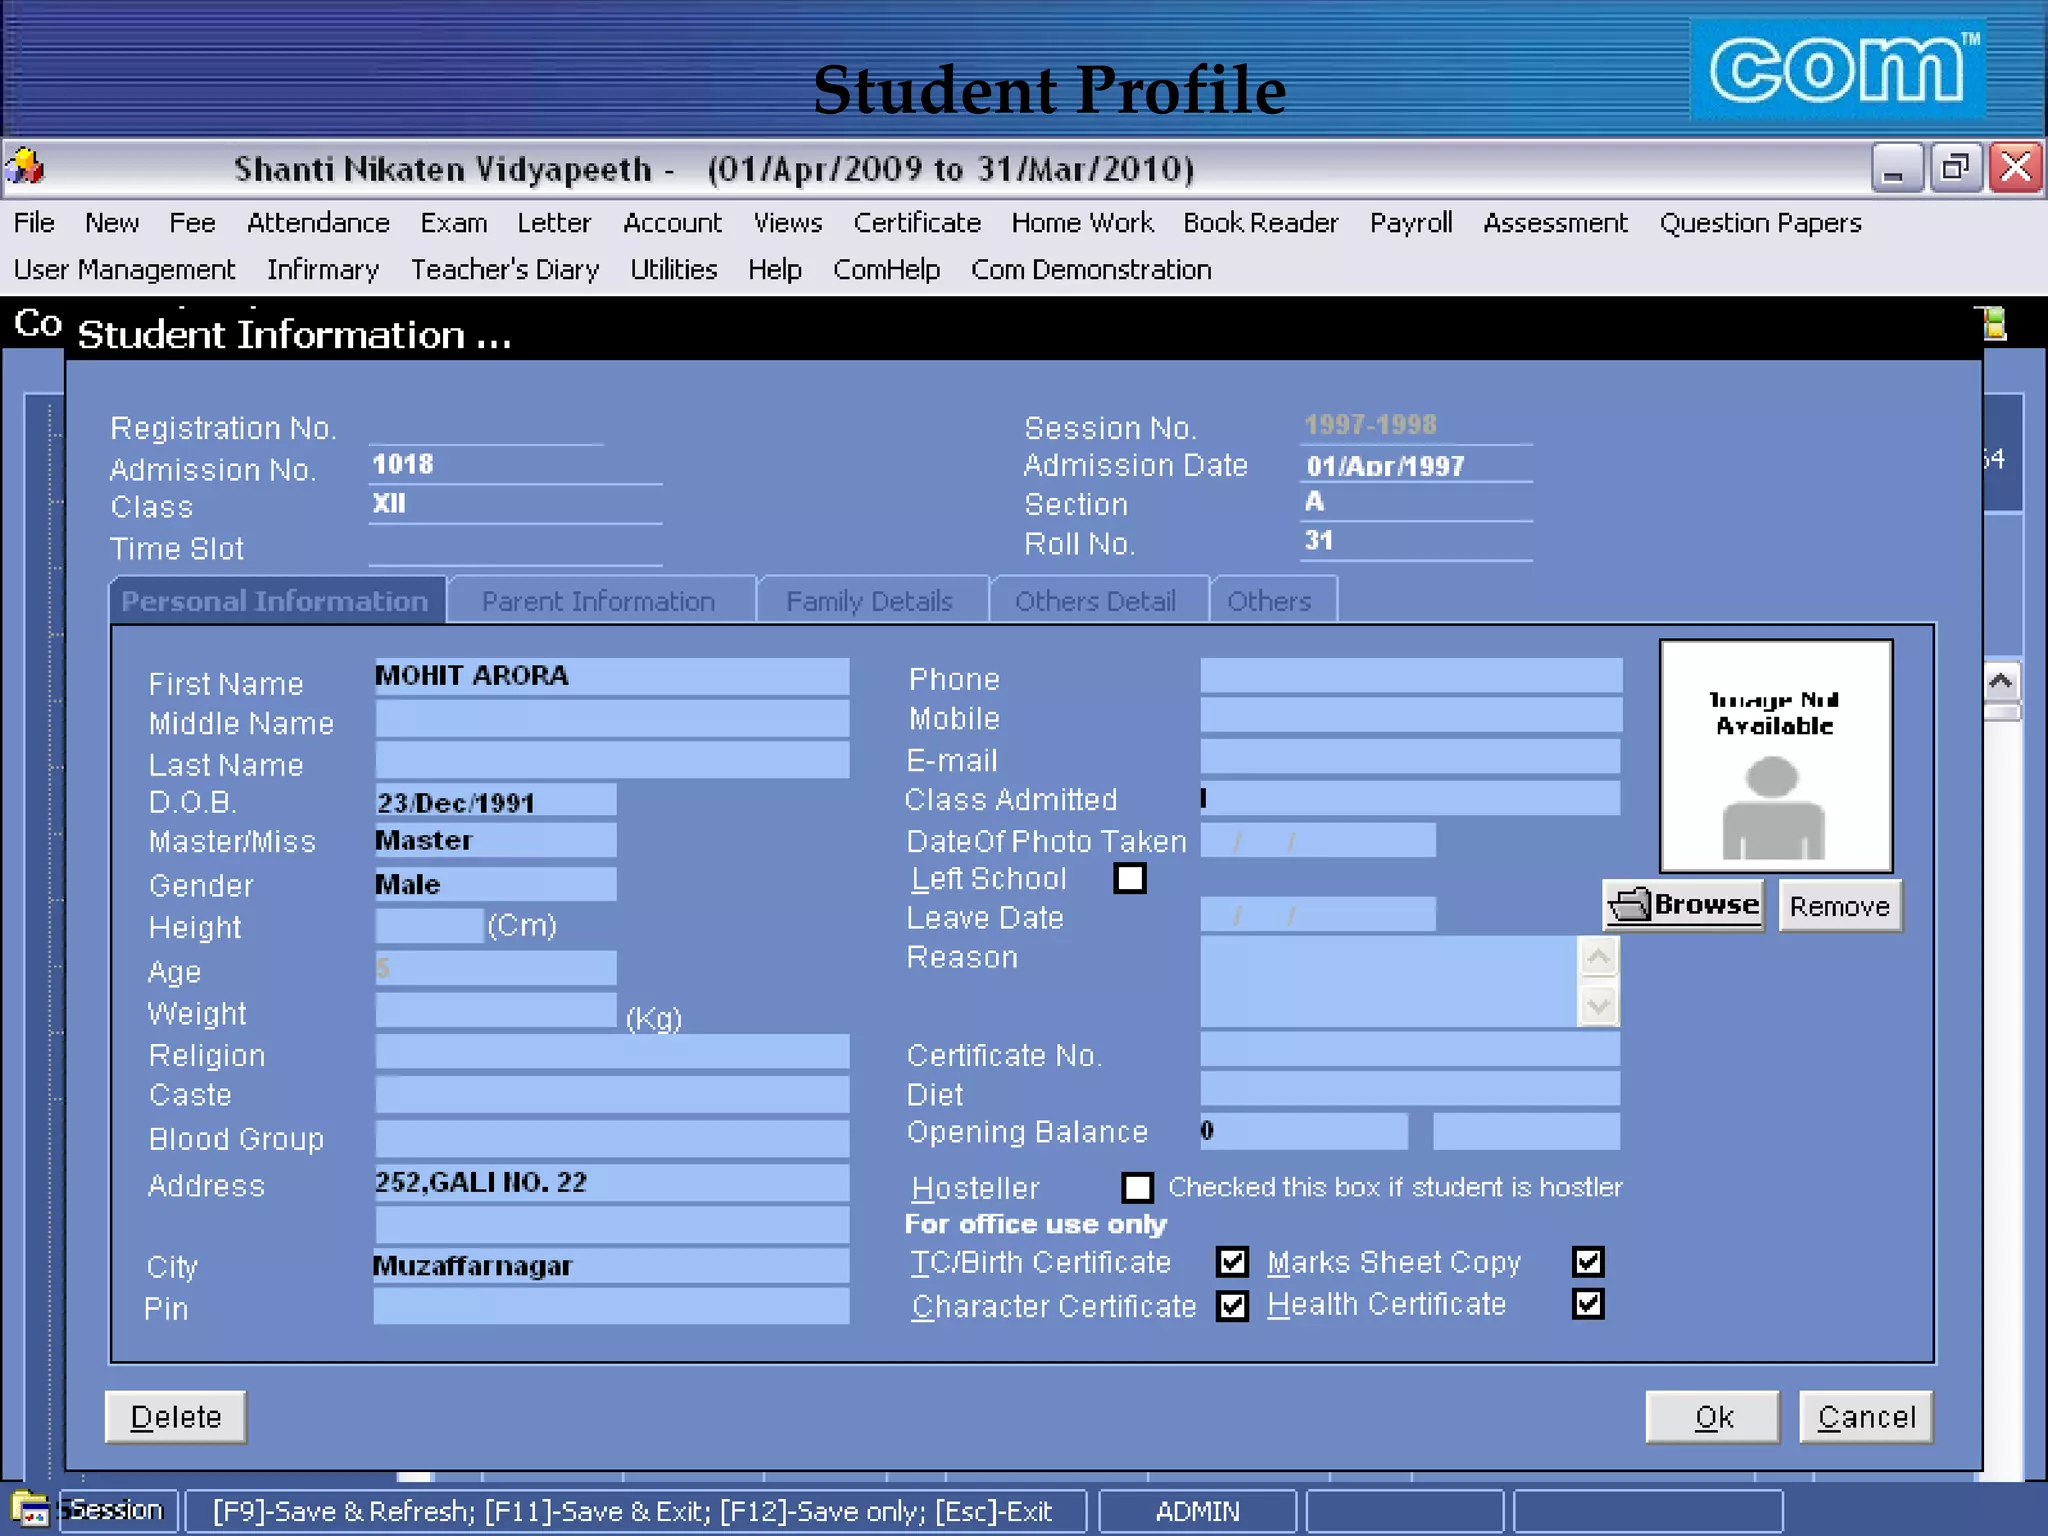Click the ADMIN status bar entry
This screenshot has width=2048, height=1536.
[x=1197, y=1511]
